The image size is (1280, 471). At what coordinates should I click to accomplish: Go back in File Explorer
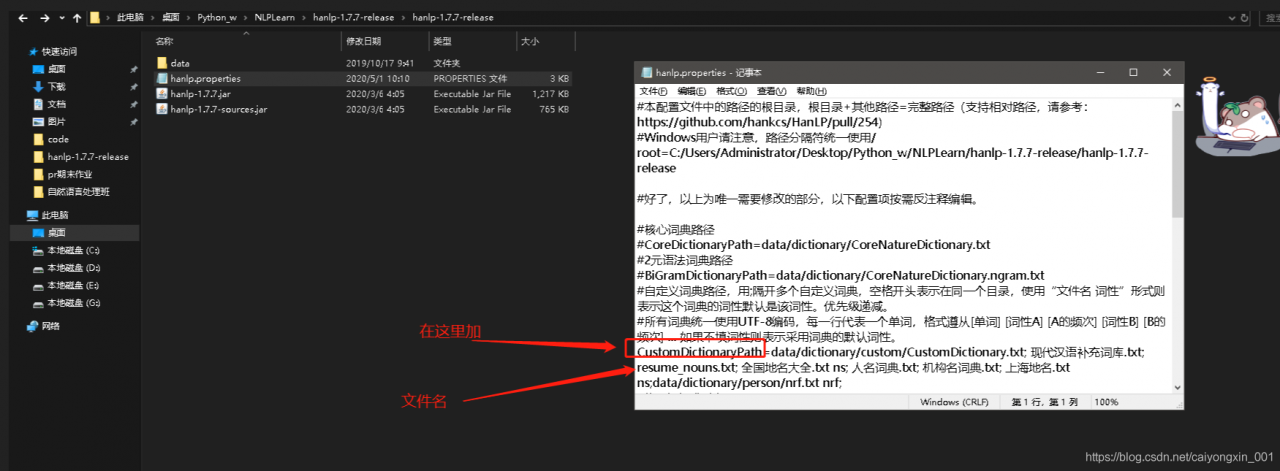[22, 18]
